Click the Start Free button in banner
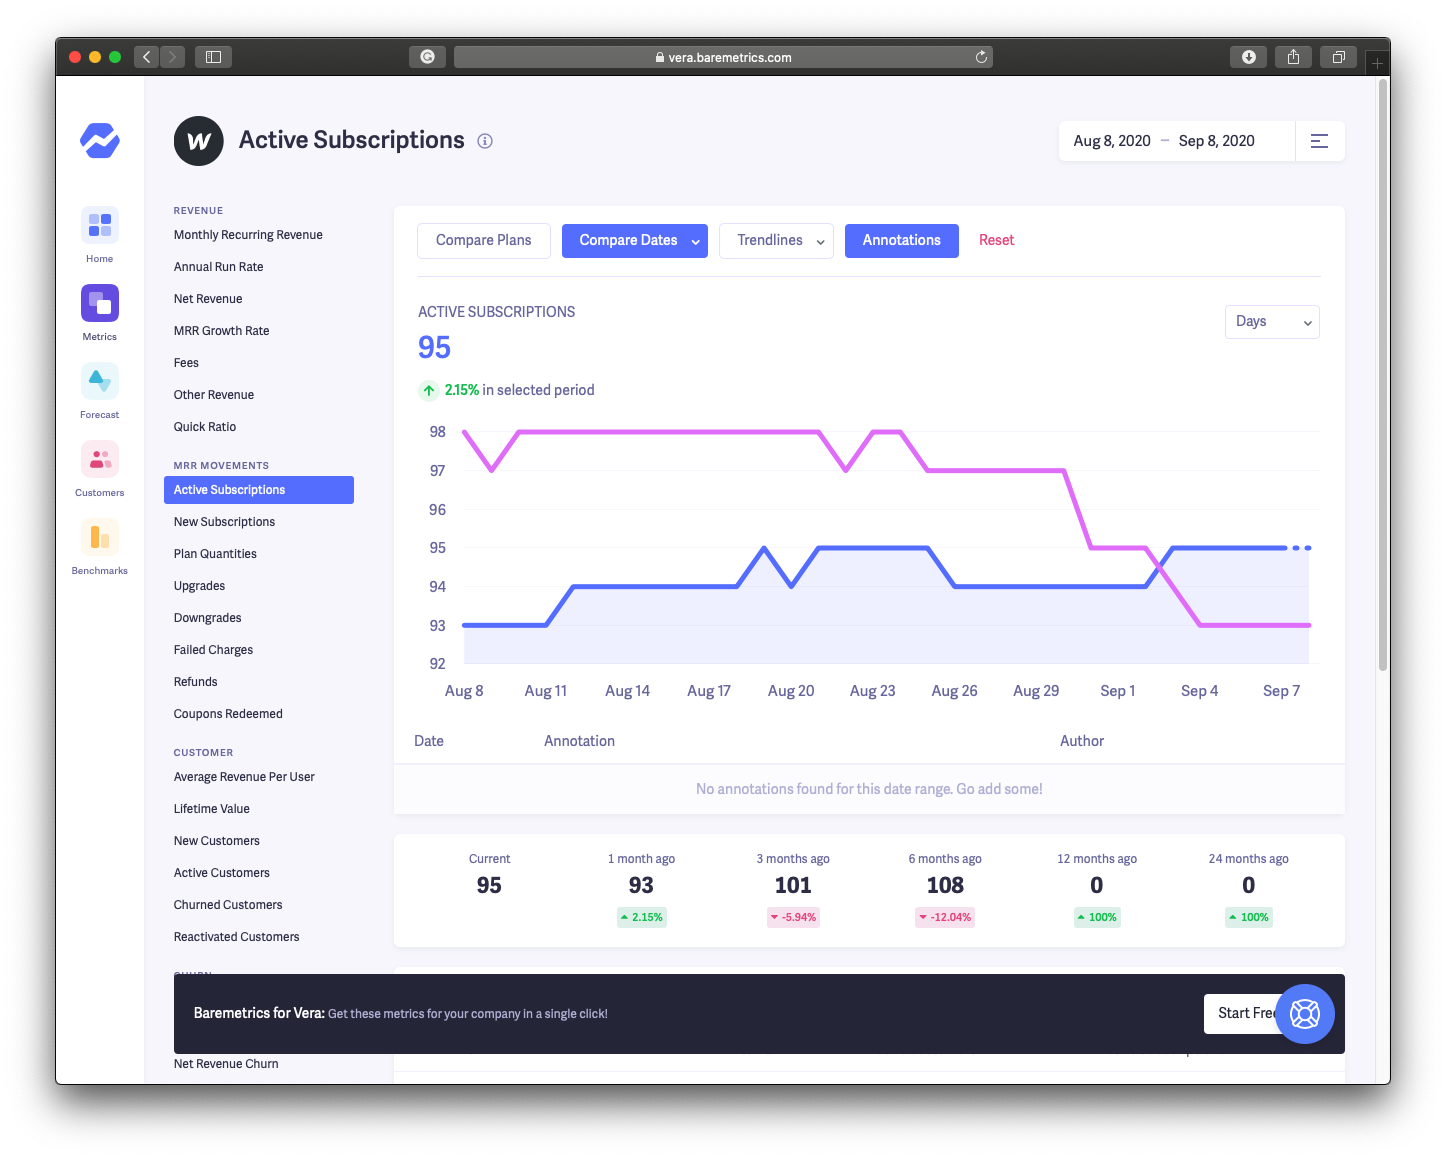This screenshot has width=1446, height=1158. (1243, 1014)
